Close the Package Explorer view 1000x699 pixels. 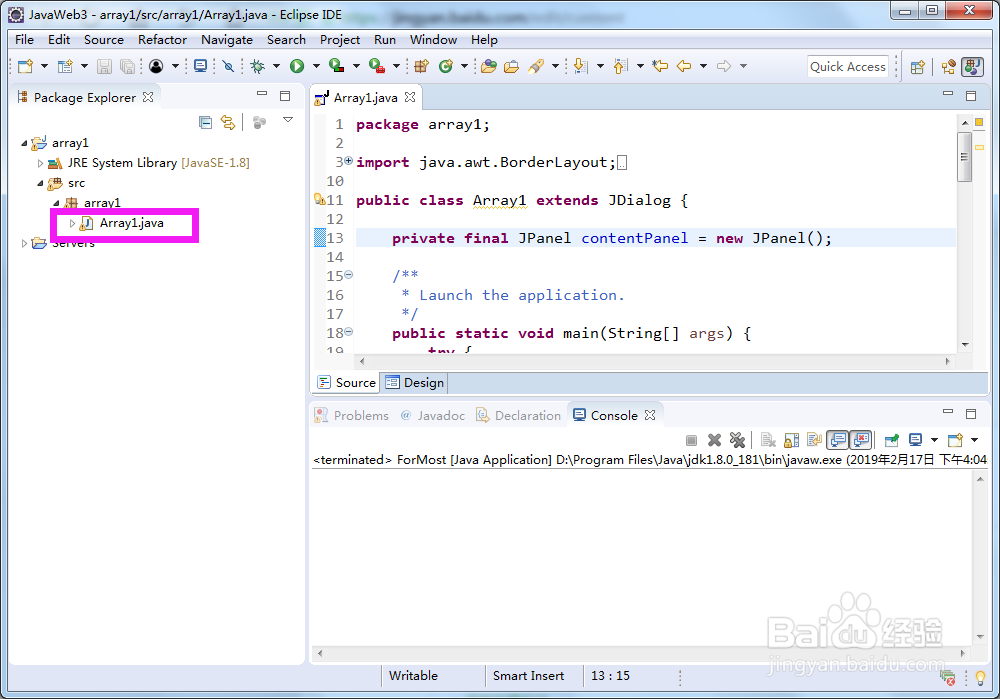148,97
